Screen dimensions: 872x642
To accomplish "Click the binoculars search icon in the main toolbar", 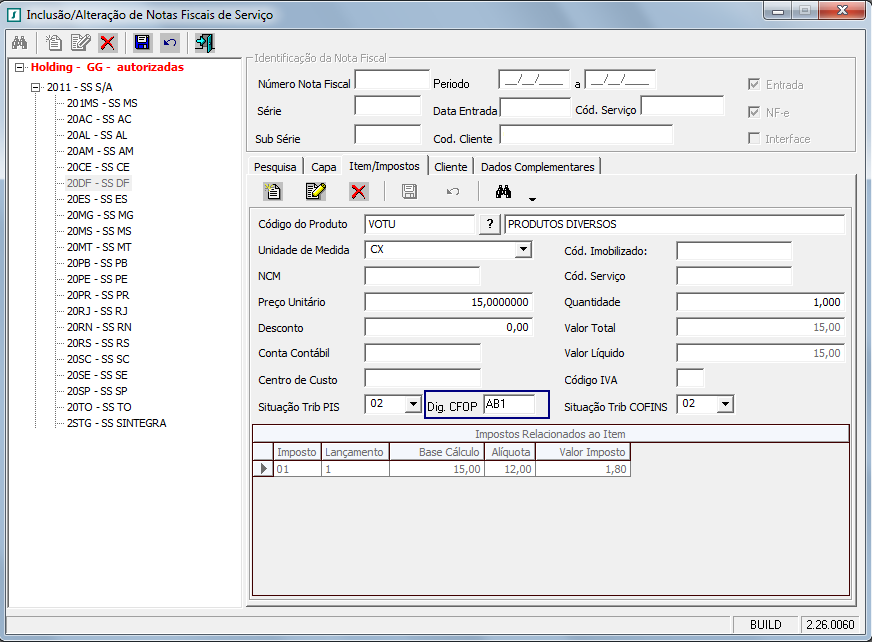I will click(19, 43).
